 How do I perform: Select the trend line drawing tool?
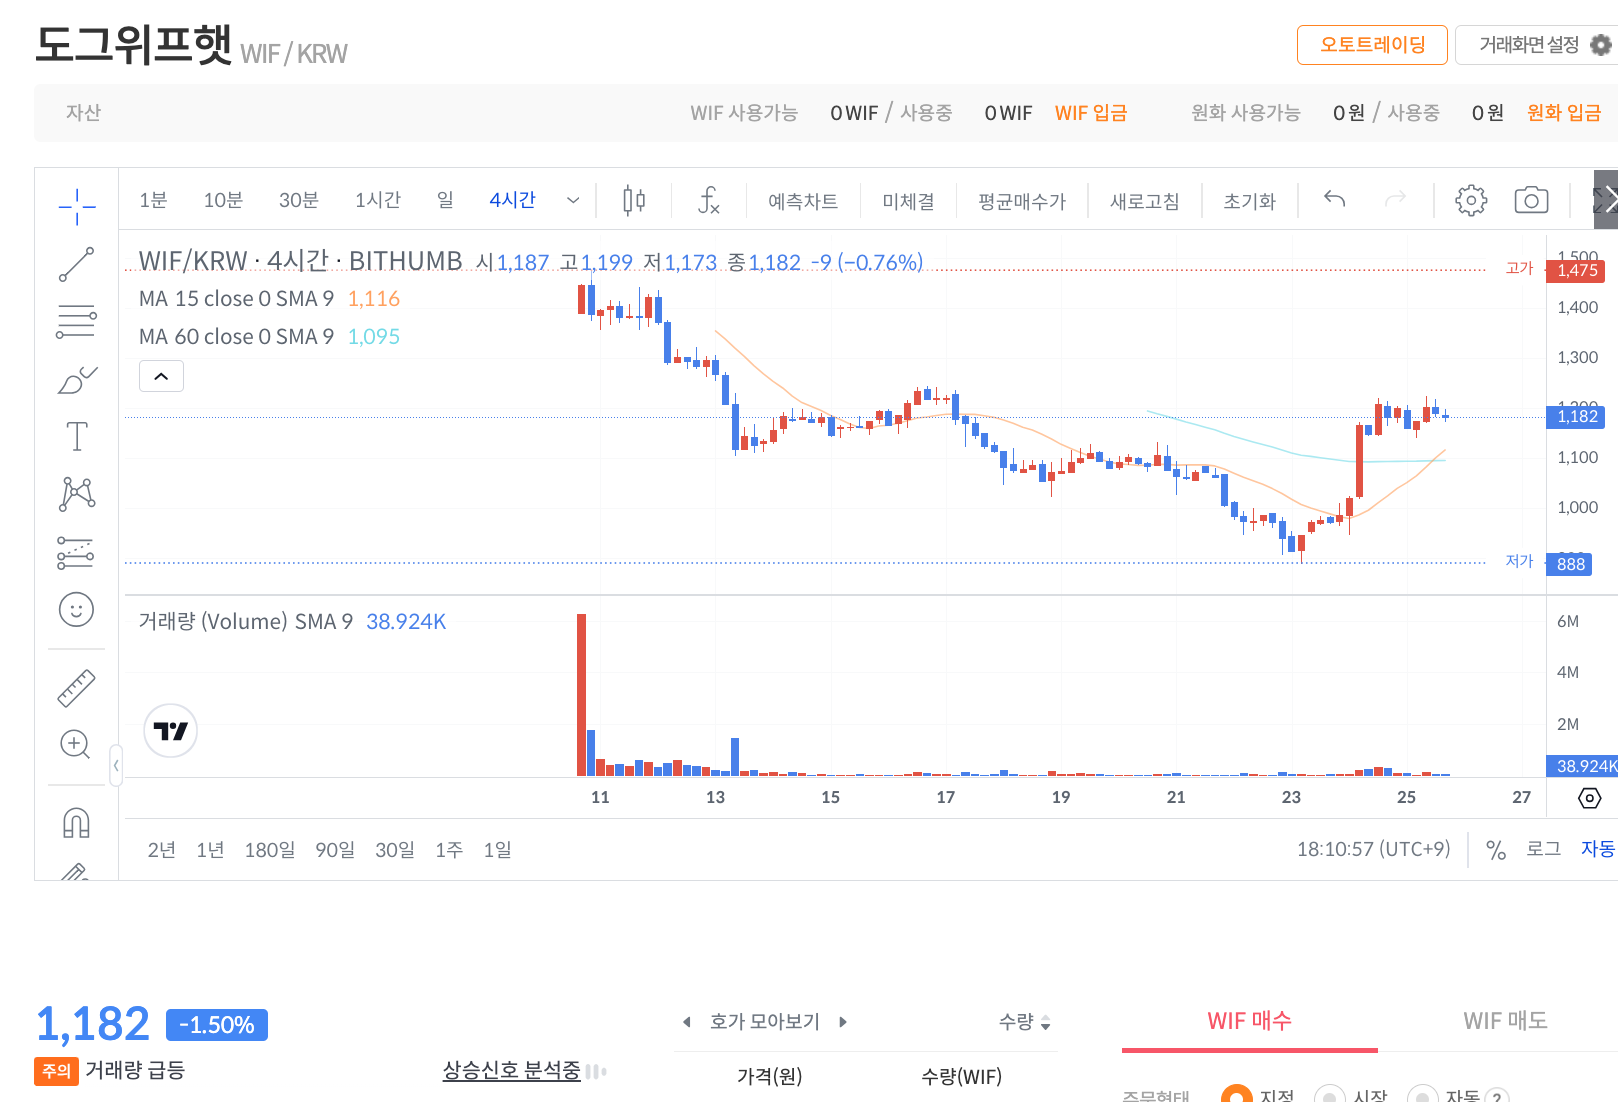77,265
